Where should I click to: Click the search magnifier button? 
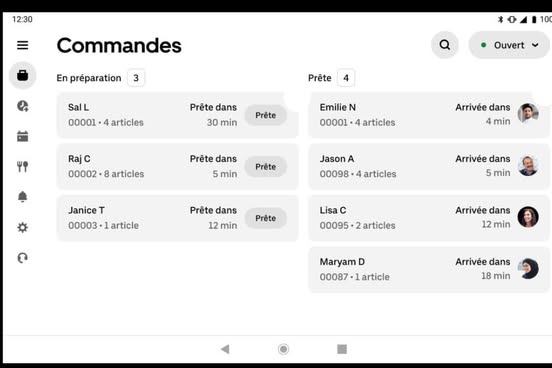pyautogui.click(x=445, y=45)
